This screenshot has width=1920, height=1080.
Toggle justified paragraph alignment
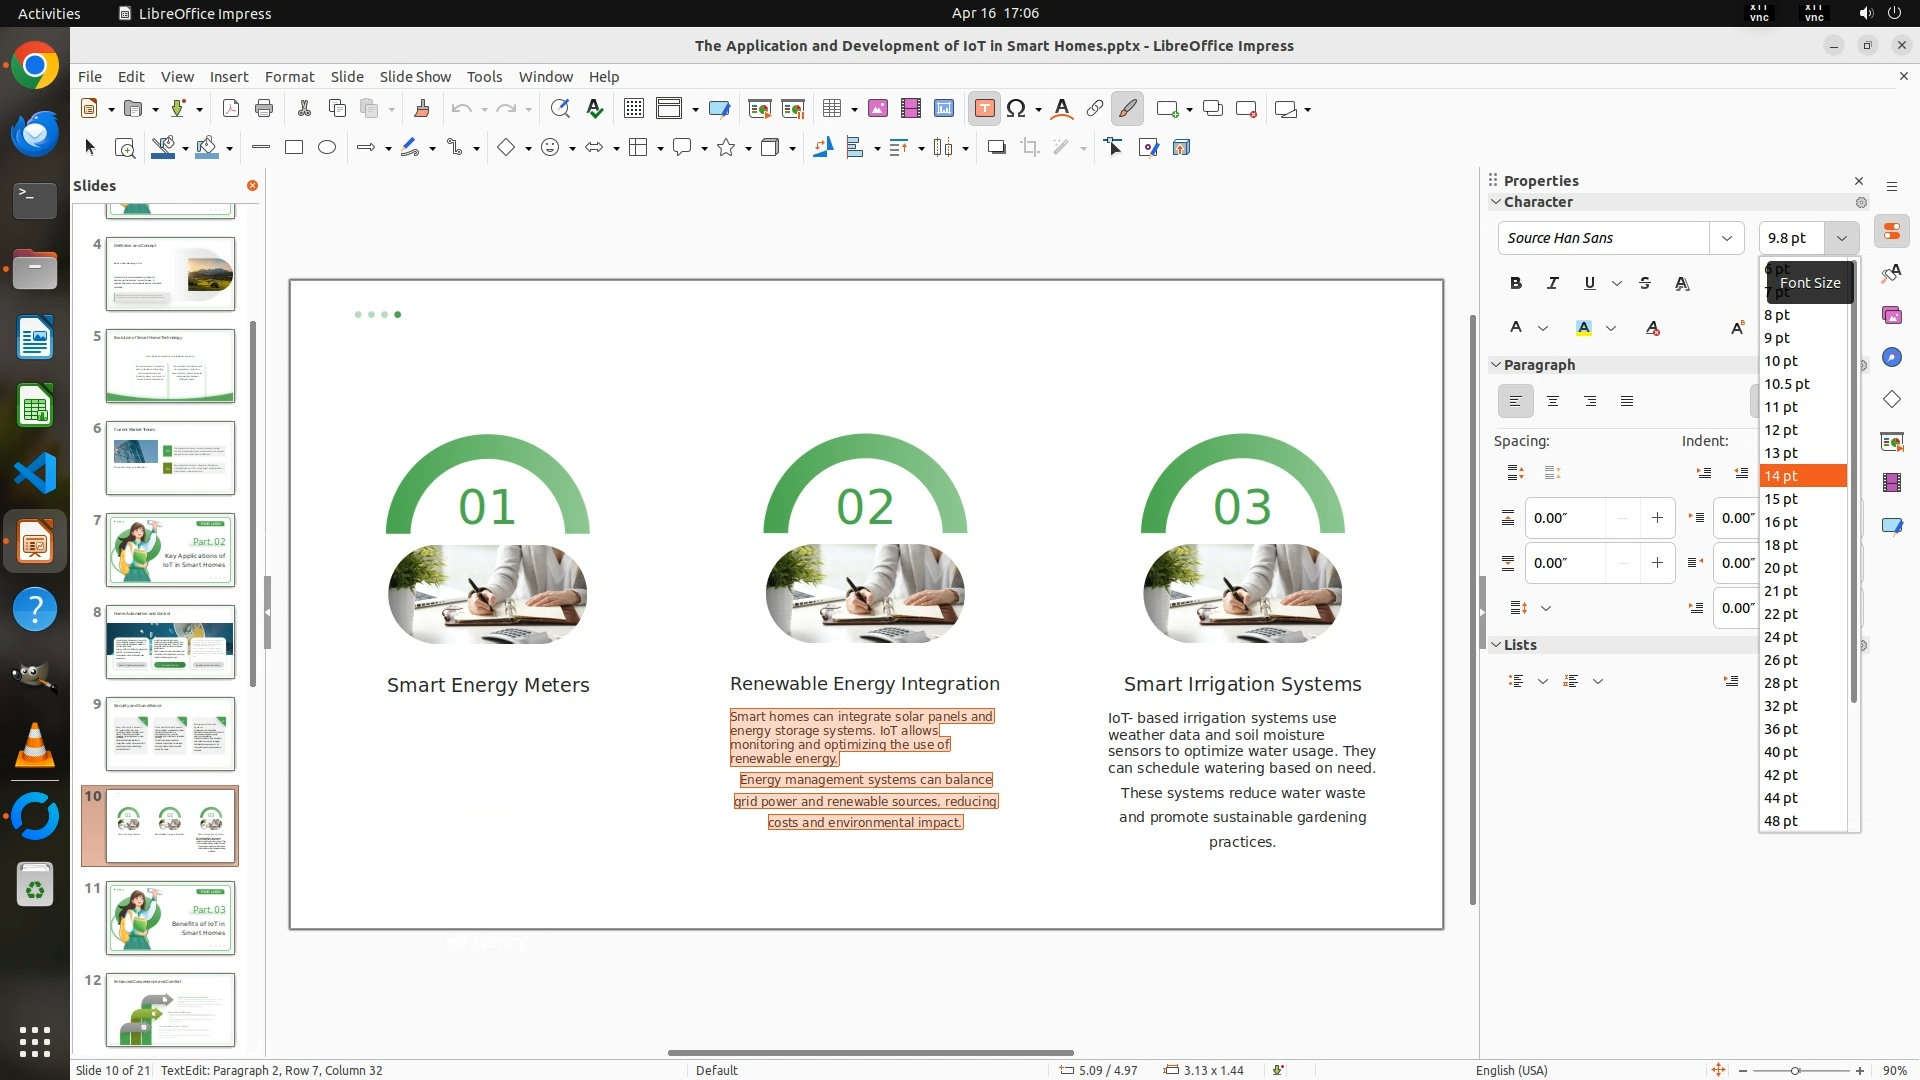tap(1627, 402)
